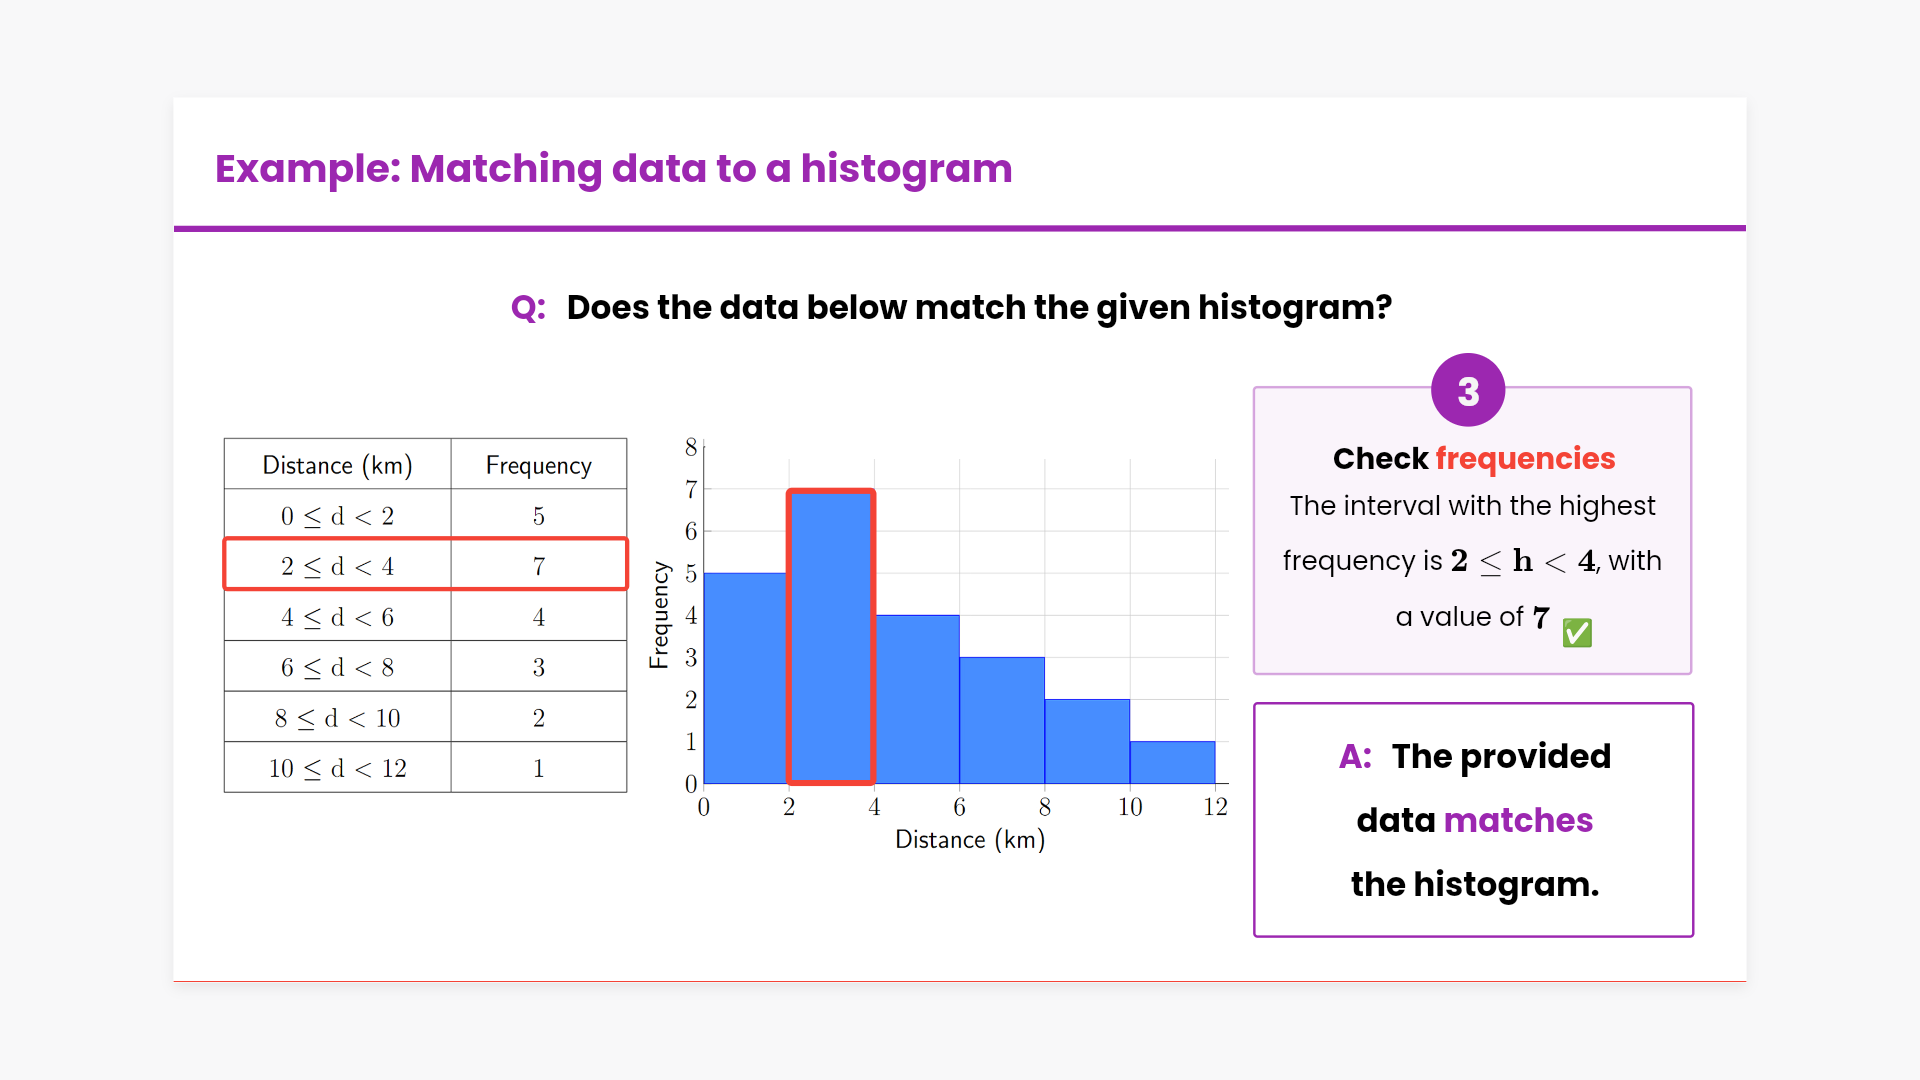Click the frequency value 7 in the table

[x=538, y=566]
